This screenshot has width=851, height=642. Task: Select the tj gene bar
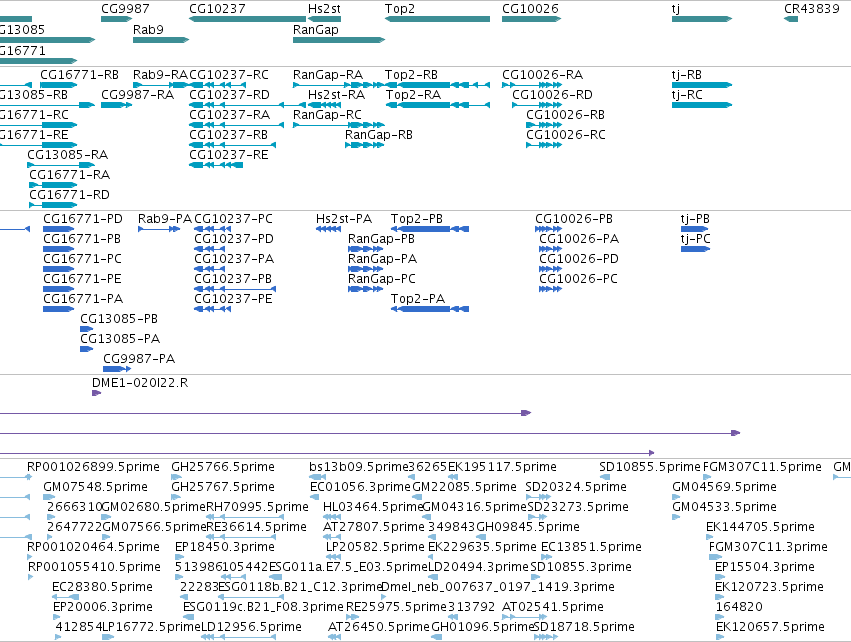[702, 19]
